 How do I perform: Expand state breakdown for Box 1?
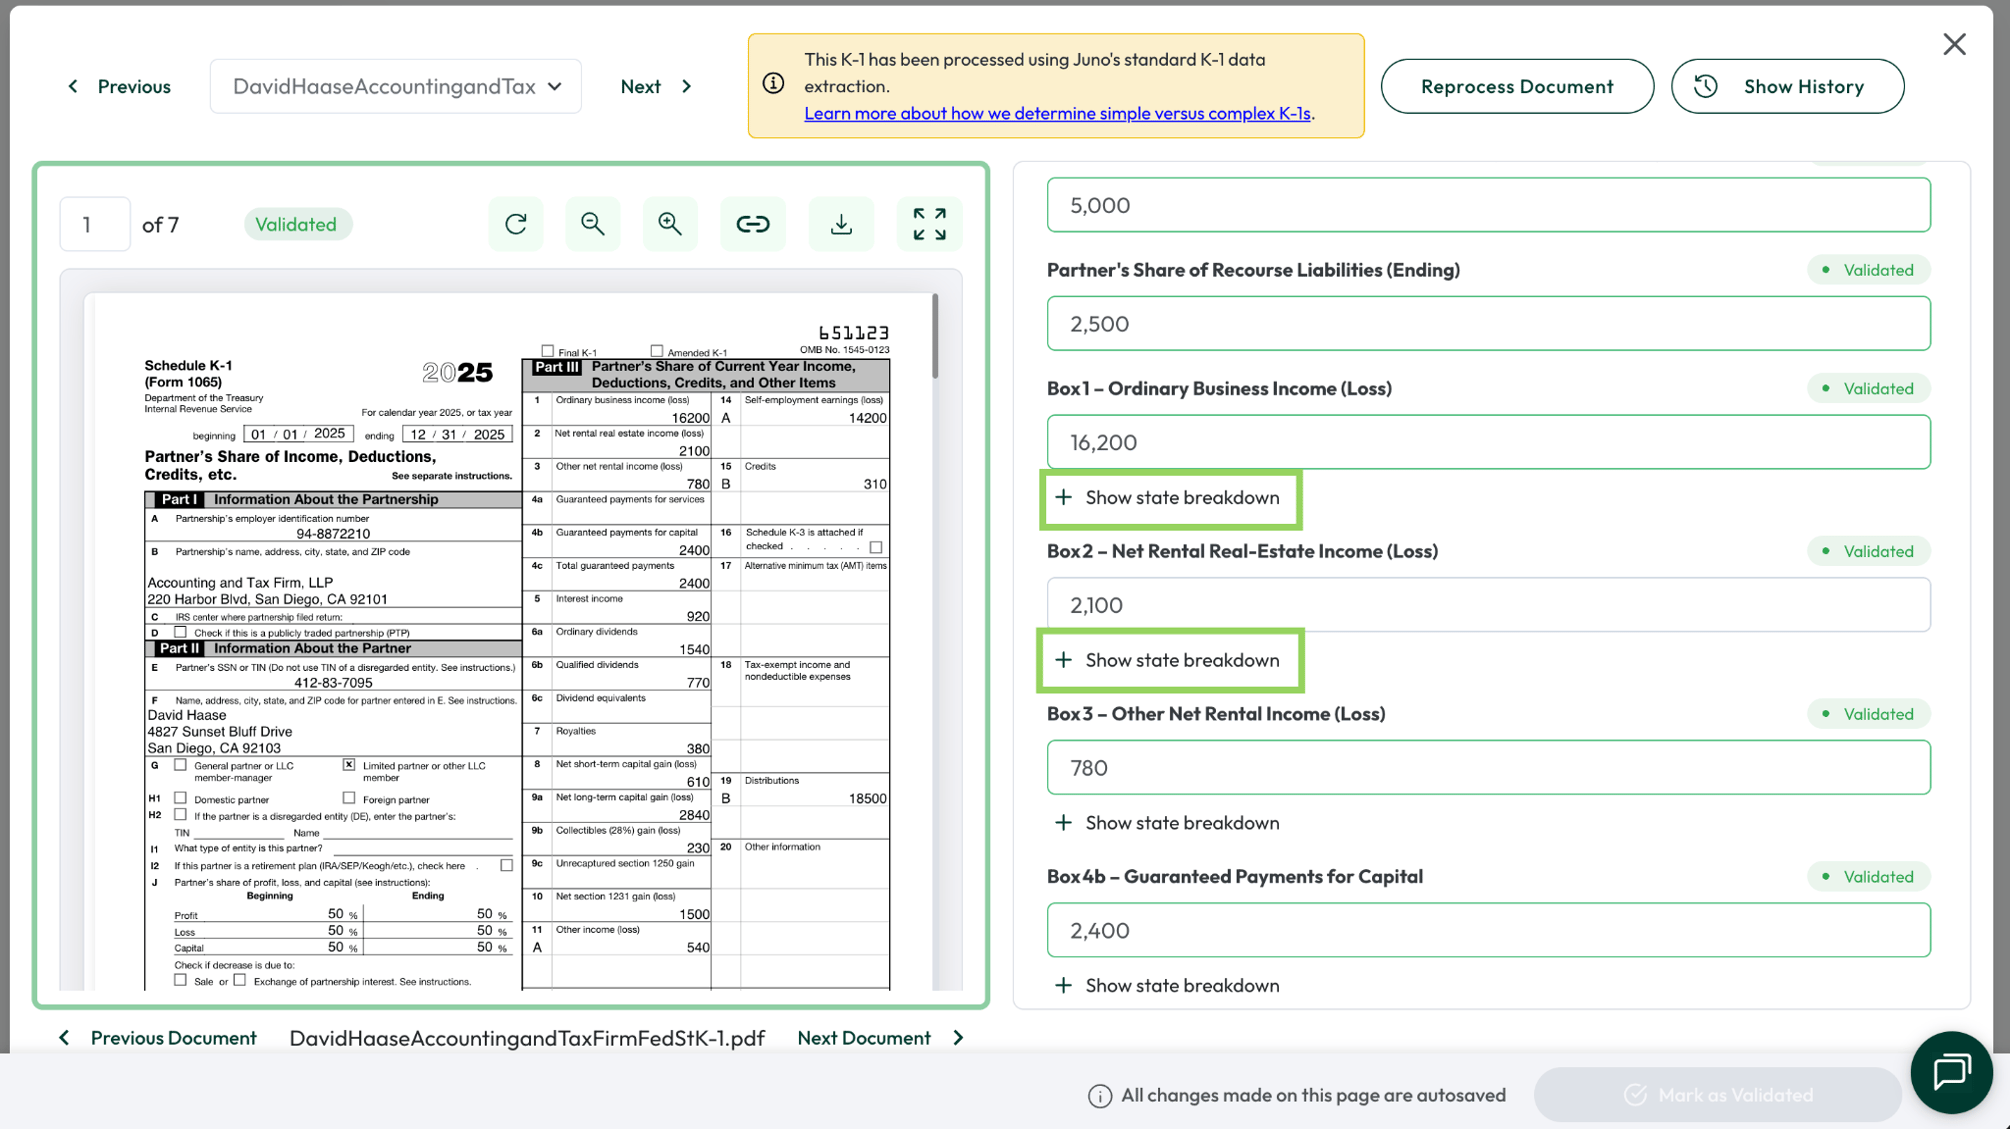click(x=1167, y=497)
